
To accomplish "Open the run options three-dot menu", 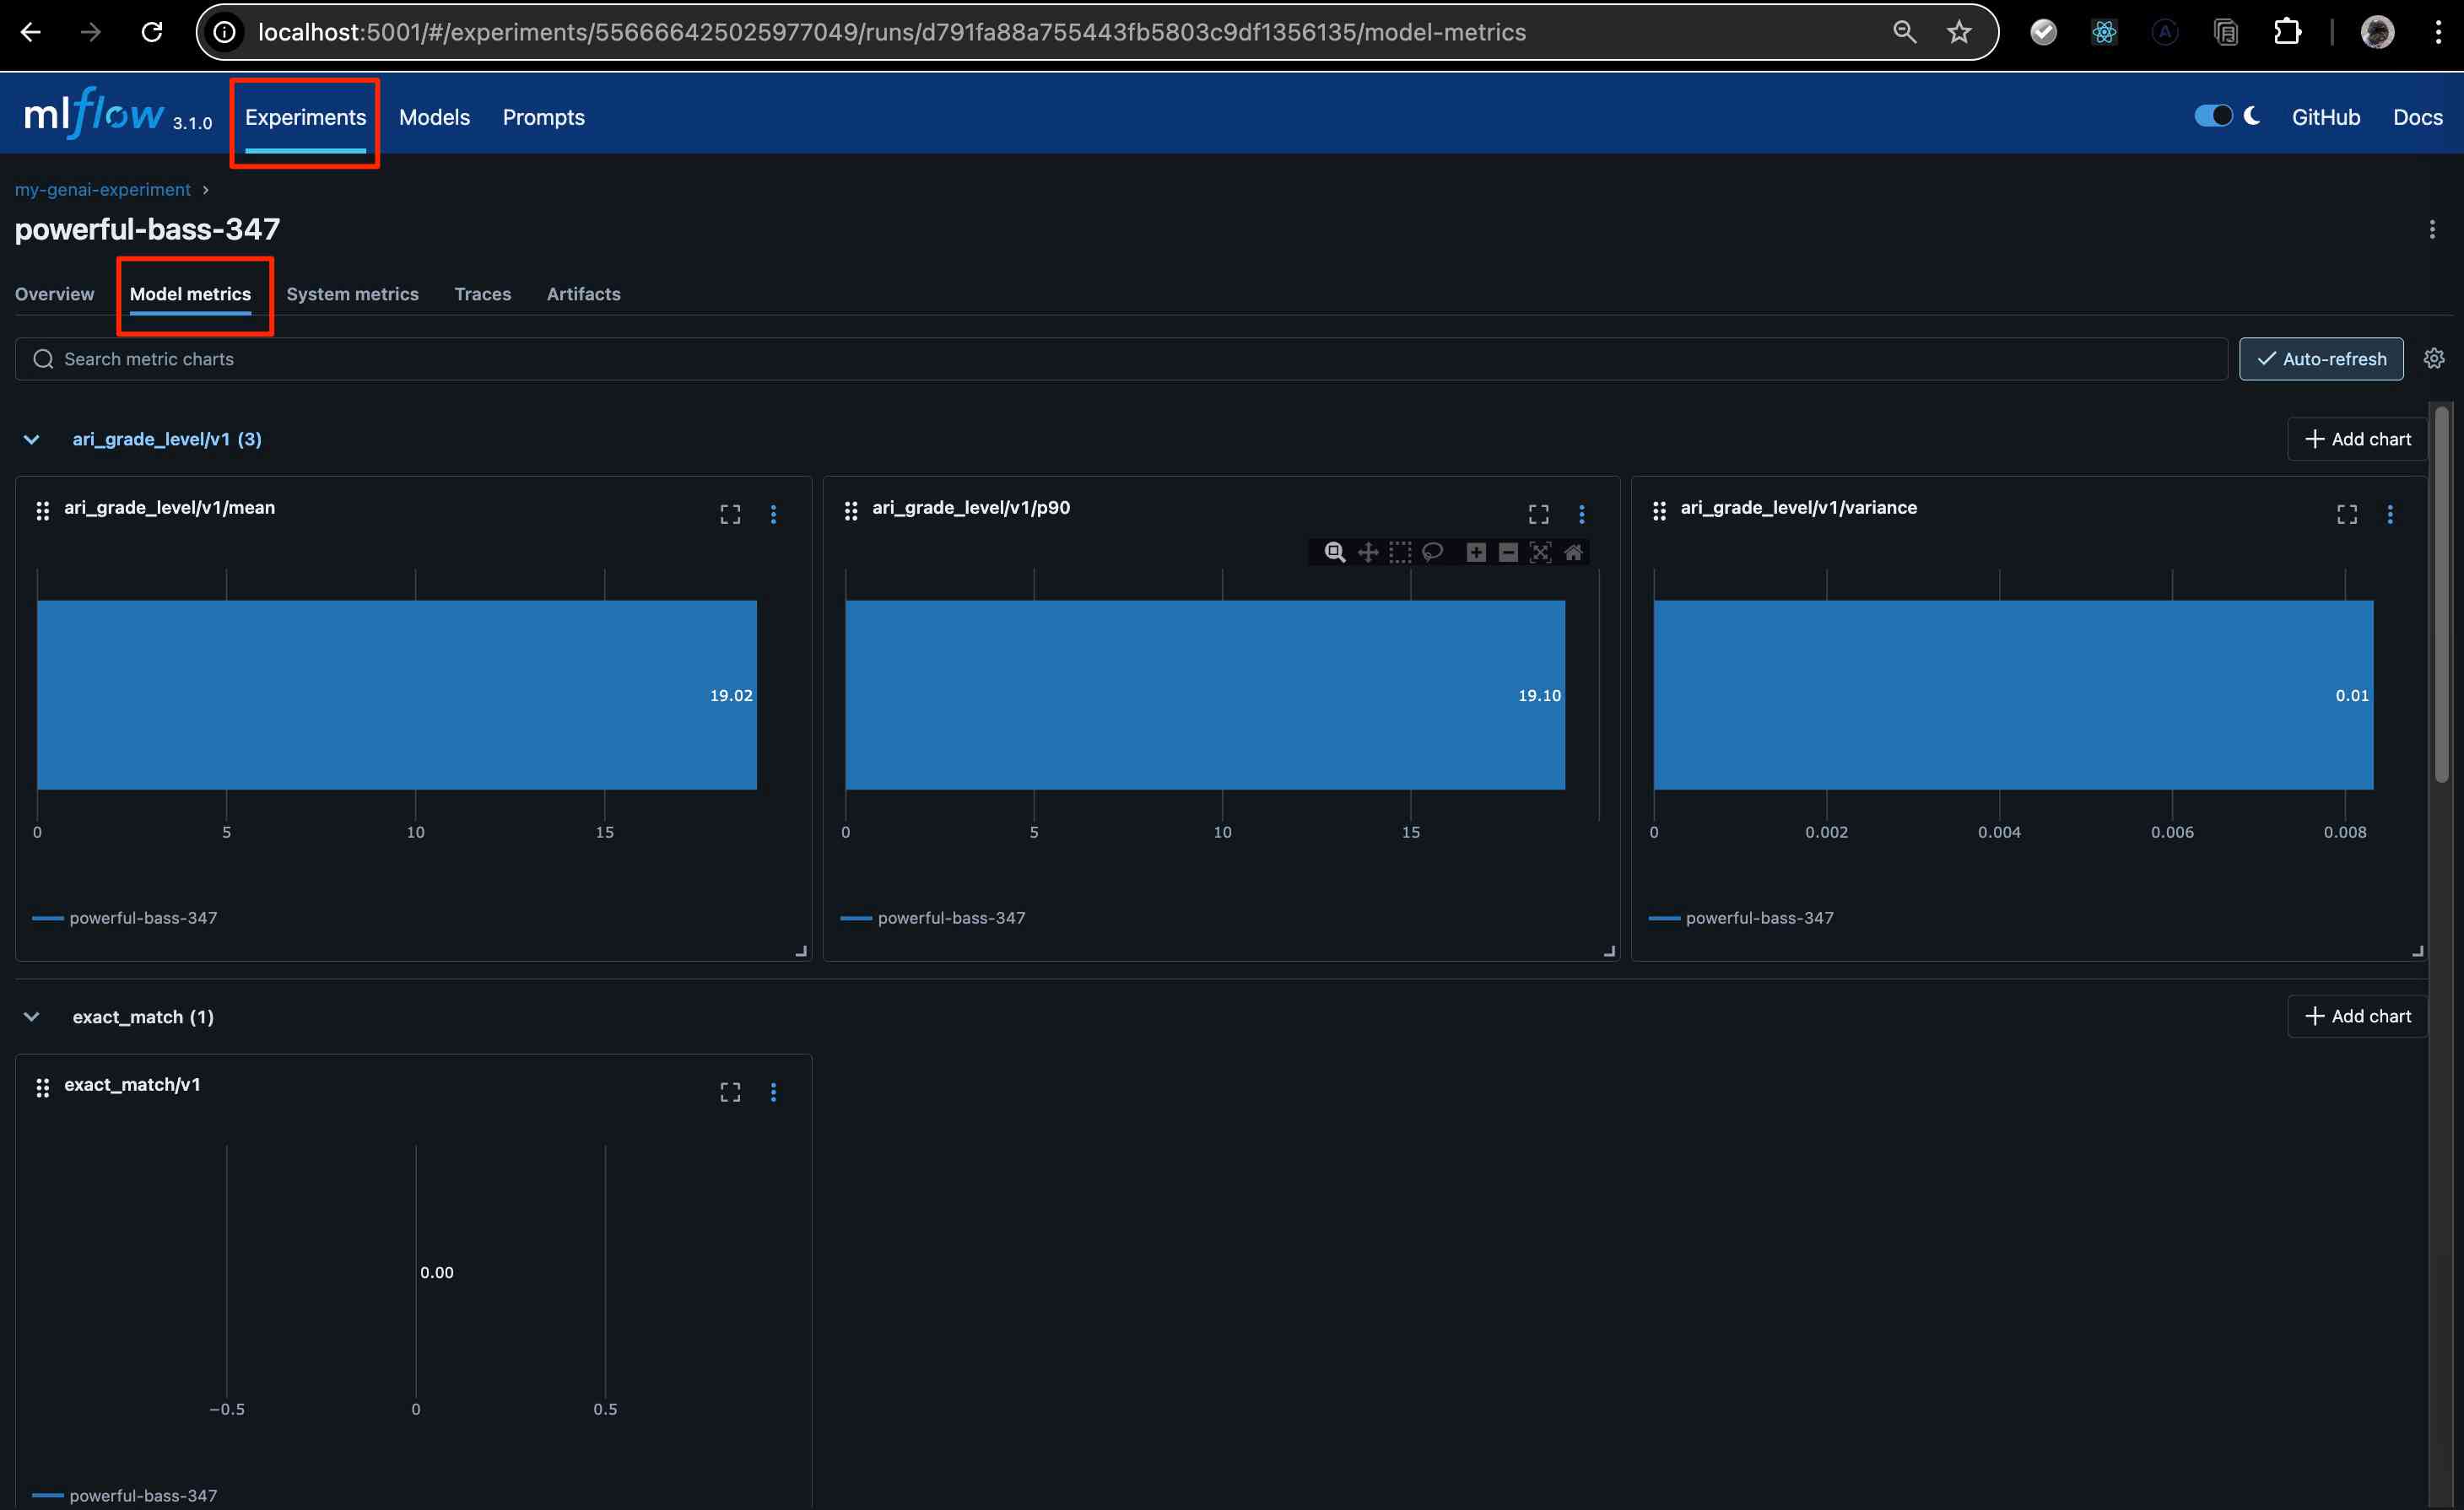I will click(2432, 230).
